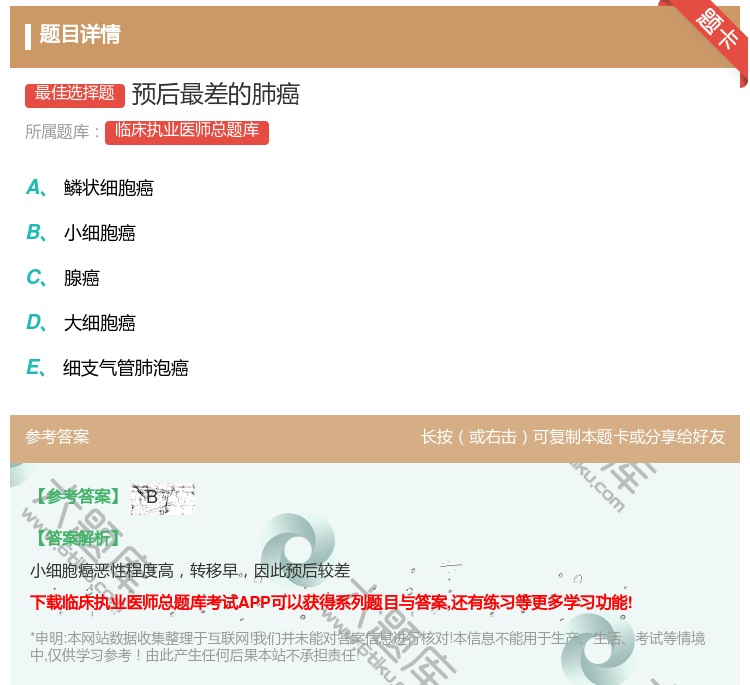Click the question title 预后最差的肺癌

coord(216,94)
